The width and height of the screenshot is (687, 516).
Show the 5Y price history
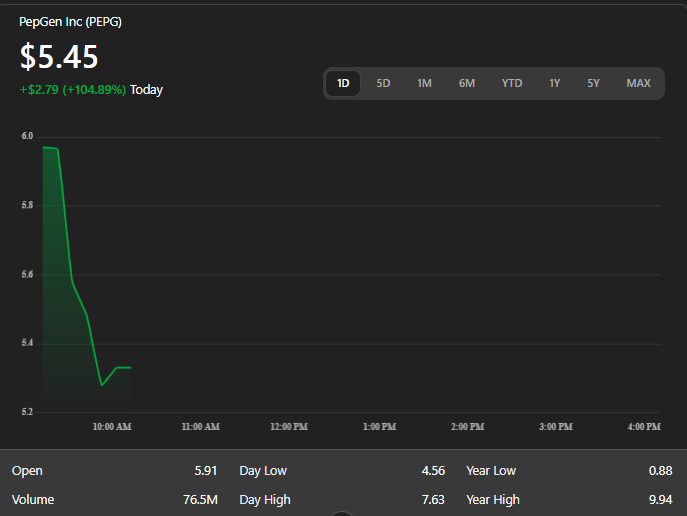pos(593,83)
